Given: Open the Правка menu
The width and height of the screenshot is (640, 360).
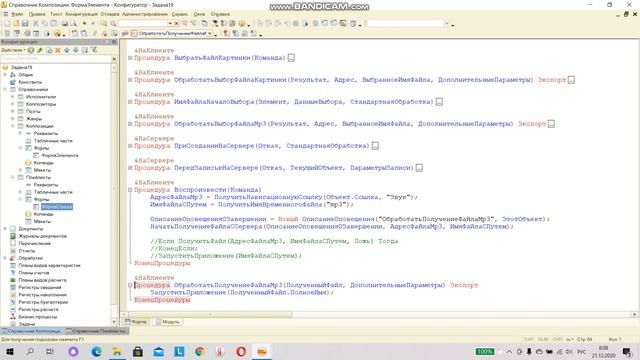Looking at the screenshot, I should click(37, 14).
